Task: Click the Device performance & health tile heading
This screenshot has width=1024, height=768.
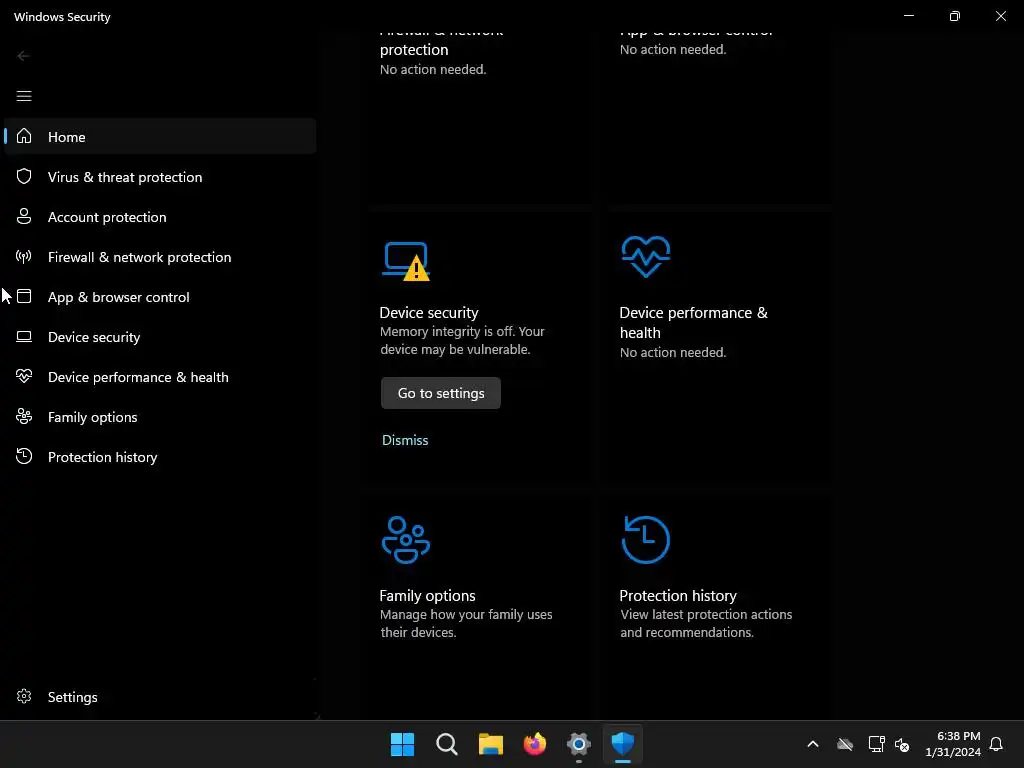Action: 694,323
